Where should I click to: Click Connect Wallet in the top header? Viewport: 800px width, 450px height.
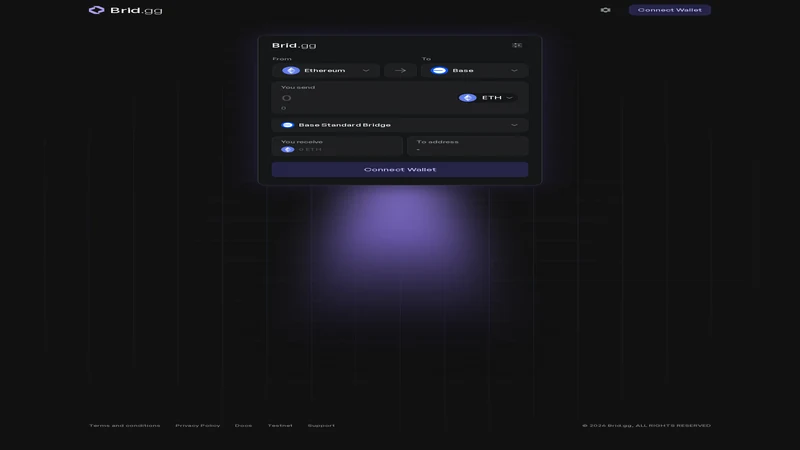coord(669,10)
